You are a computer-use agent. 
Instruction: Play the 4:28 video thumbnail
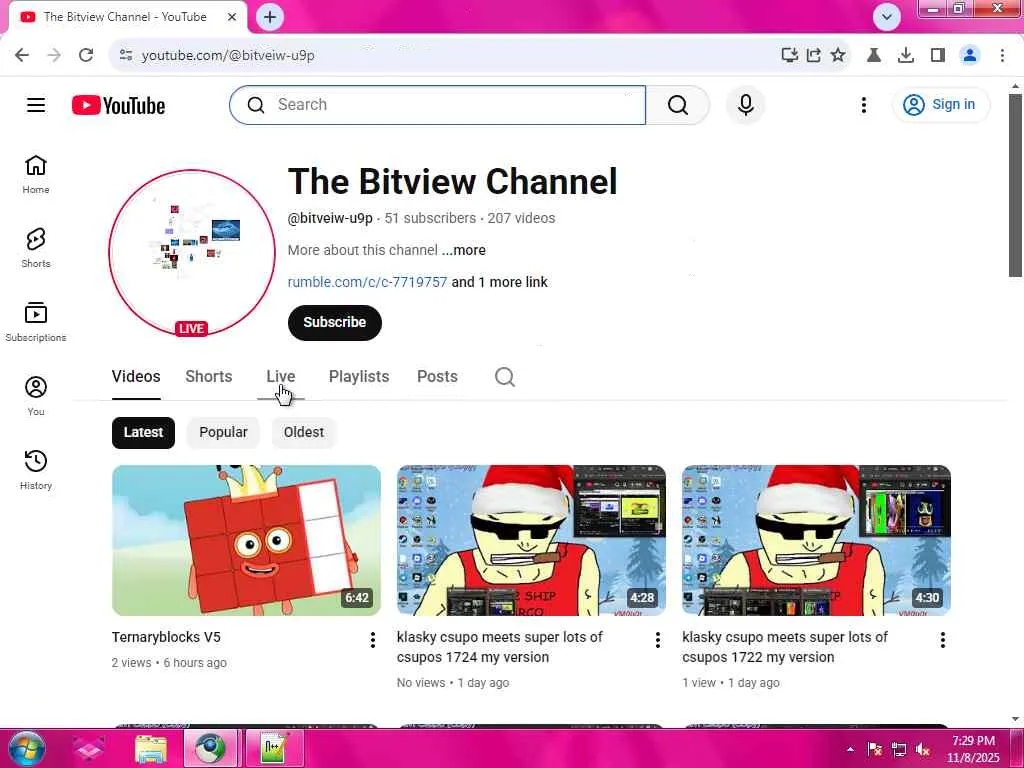(x=532, y=540)
